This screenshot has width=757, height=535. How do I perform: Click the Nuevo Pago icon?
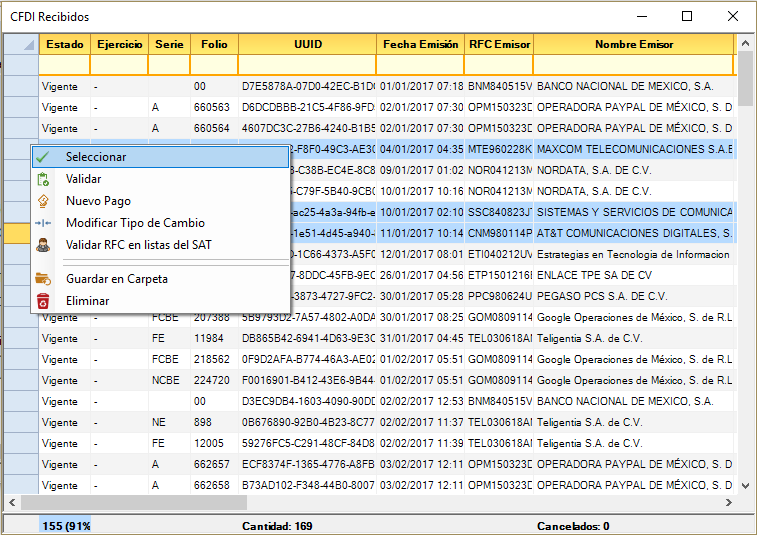click(x=43, y=202)
